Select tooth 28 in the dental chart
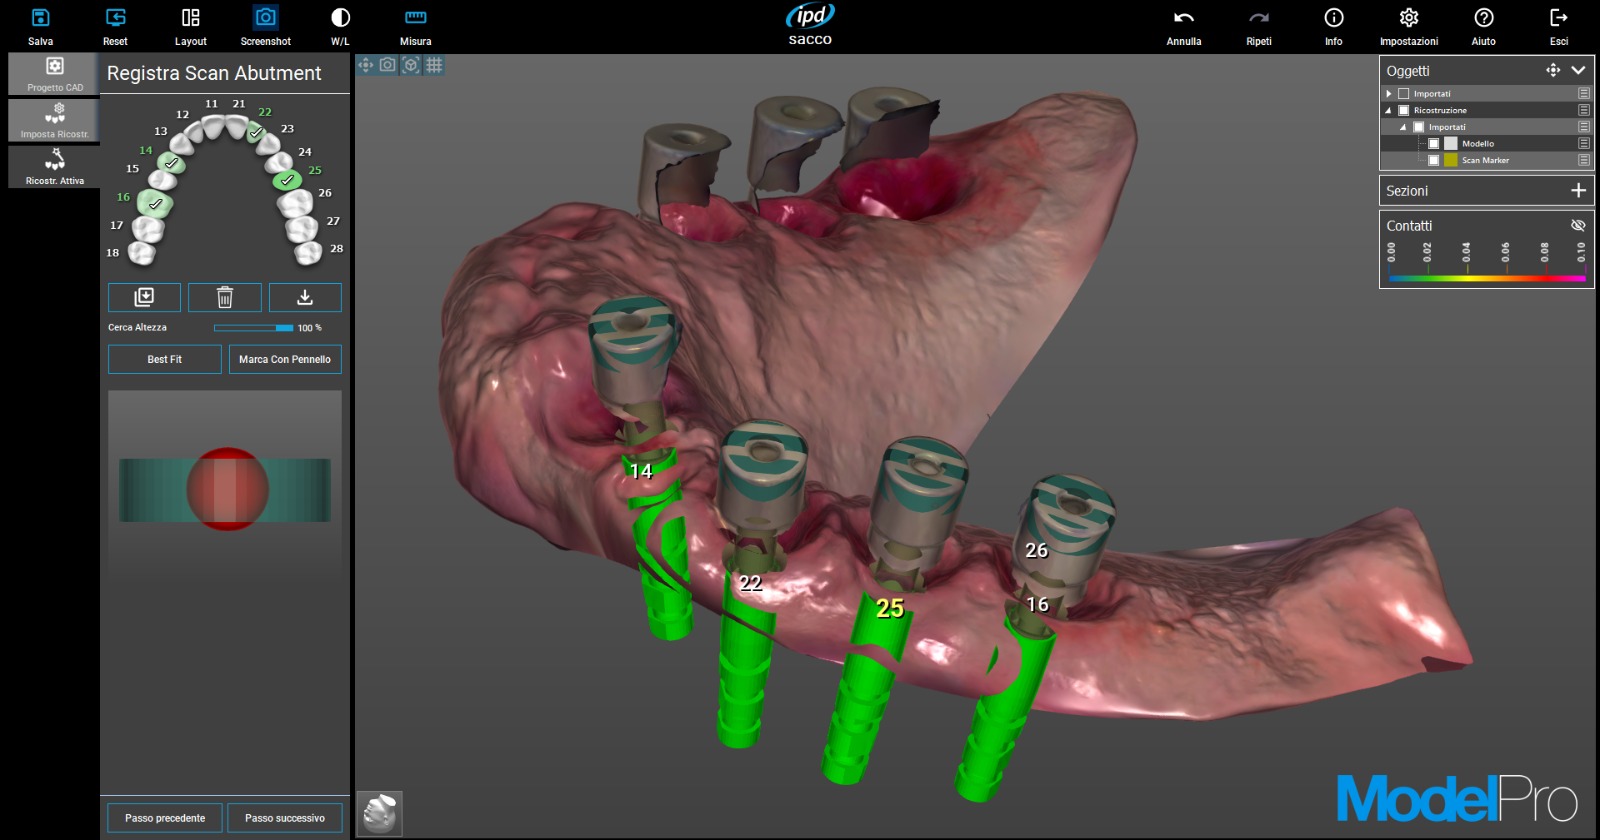This screenshot has width=1600, height=840. (x=308, y=253)
